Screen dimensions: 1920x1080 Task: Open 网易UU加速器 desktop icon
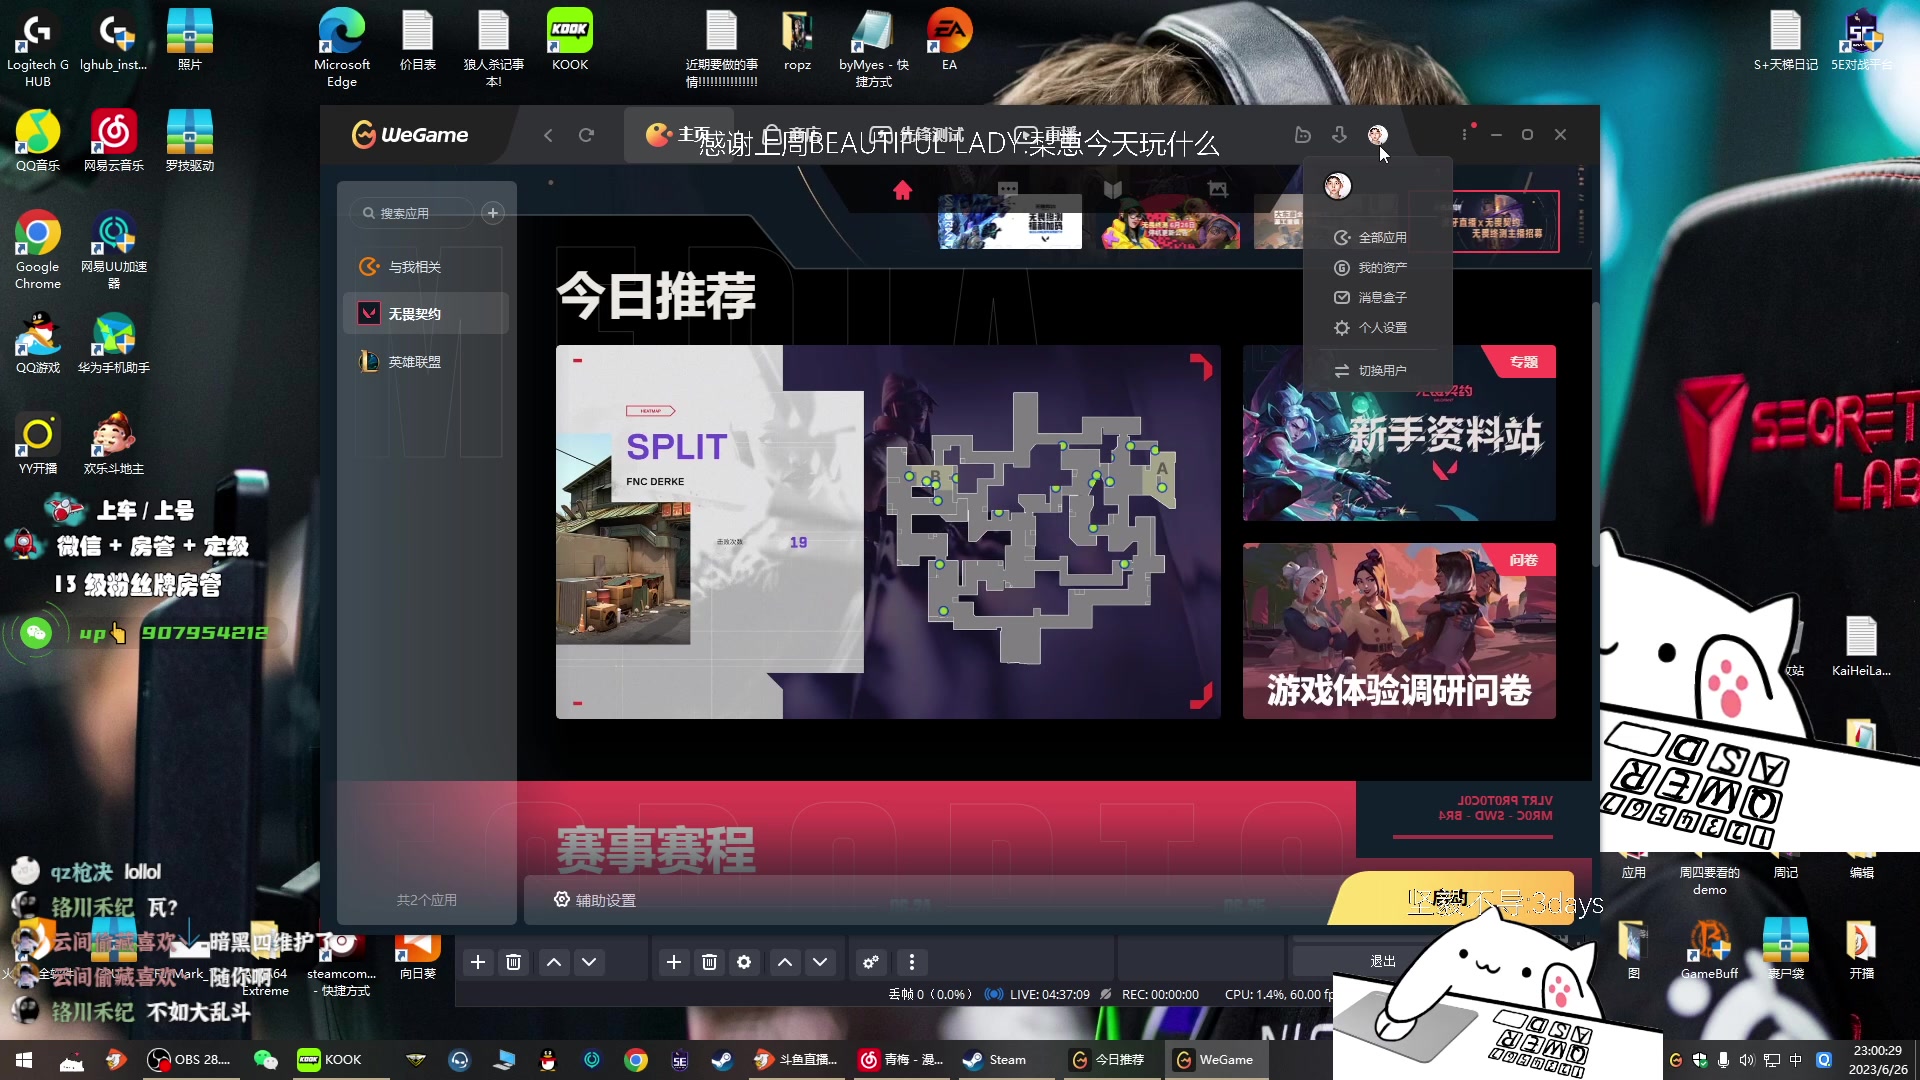point(114,250)
